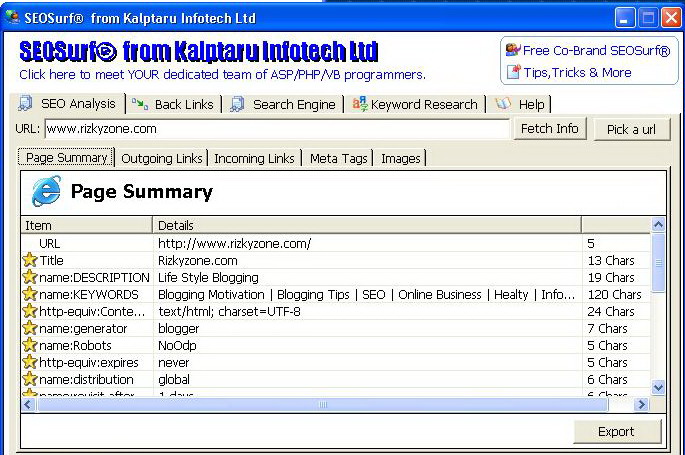Open the Free Co-Brand SEOSurf link

[x=596, y=51]
